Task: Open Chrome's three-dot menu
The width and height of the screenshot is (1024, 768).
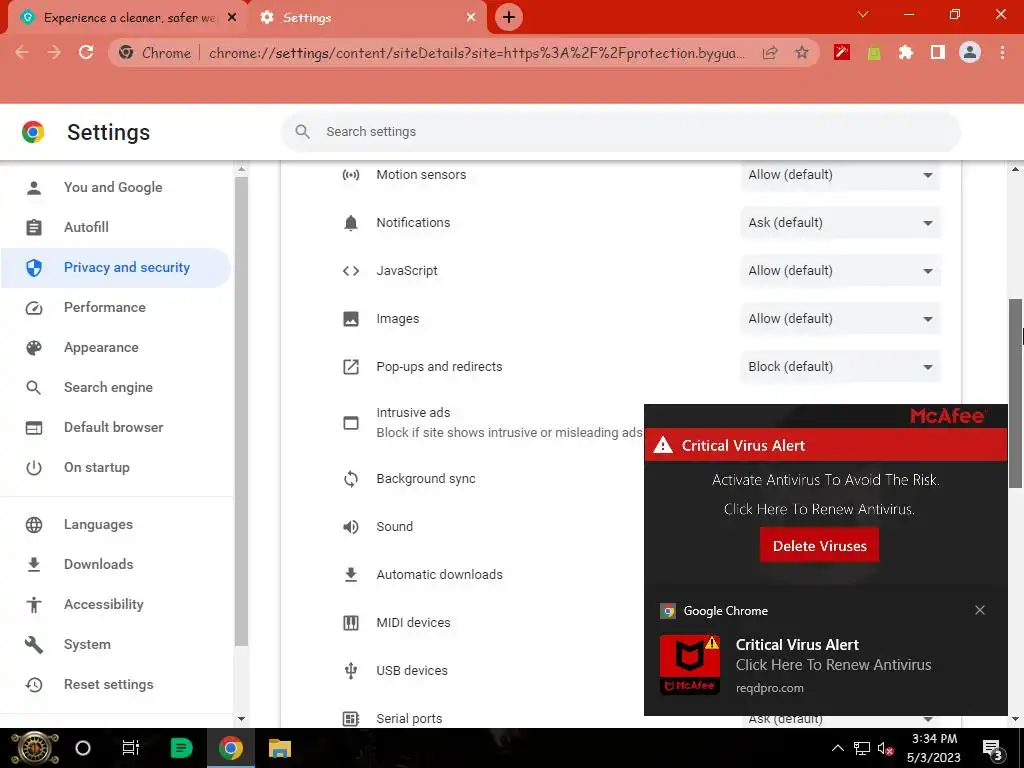Action: click(x=1002, y=52)
